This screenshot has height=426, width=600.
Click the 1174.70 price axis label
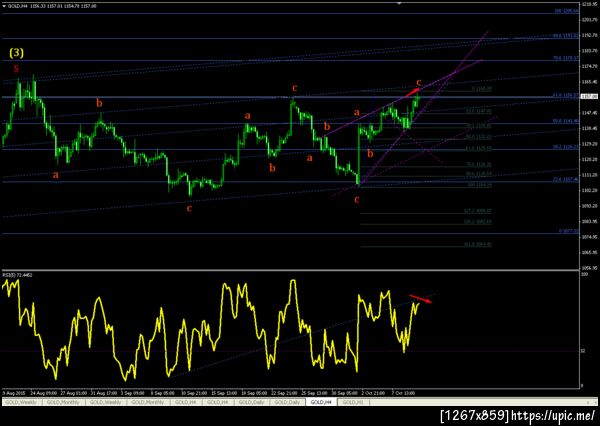click(x=589, y=66)
